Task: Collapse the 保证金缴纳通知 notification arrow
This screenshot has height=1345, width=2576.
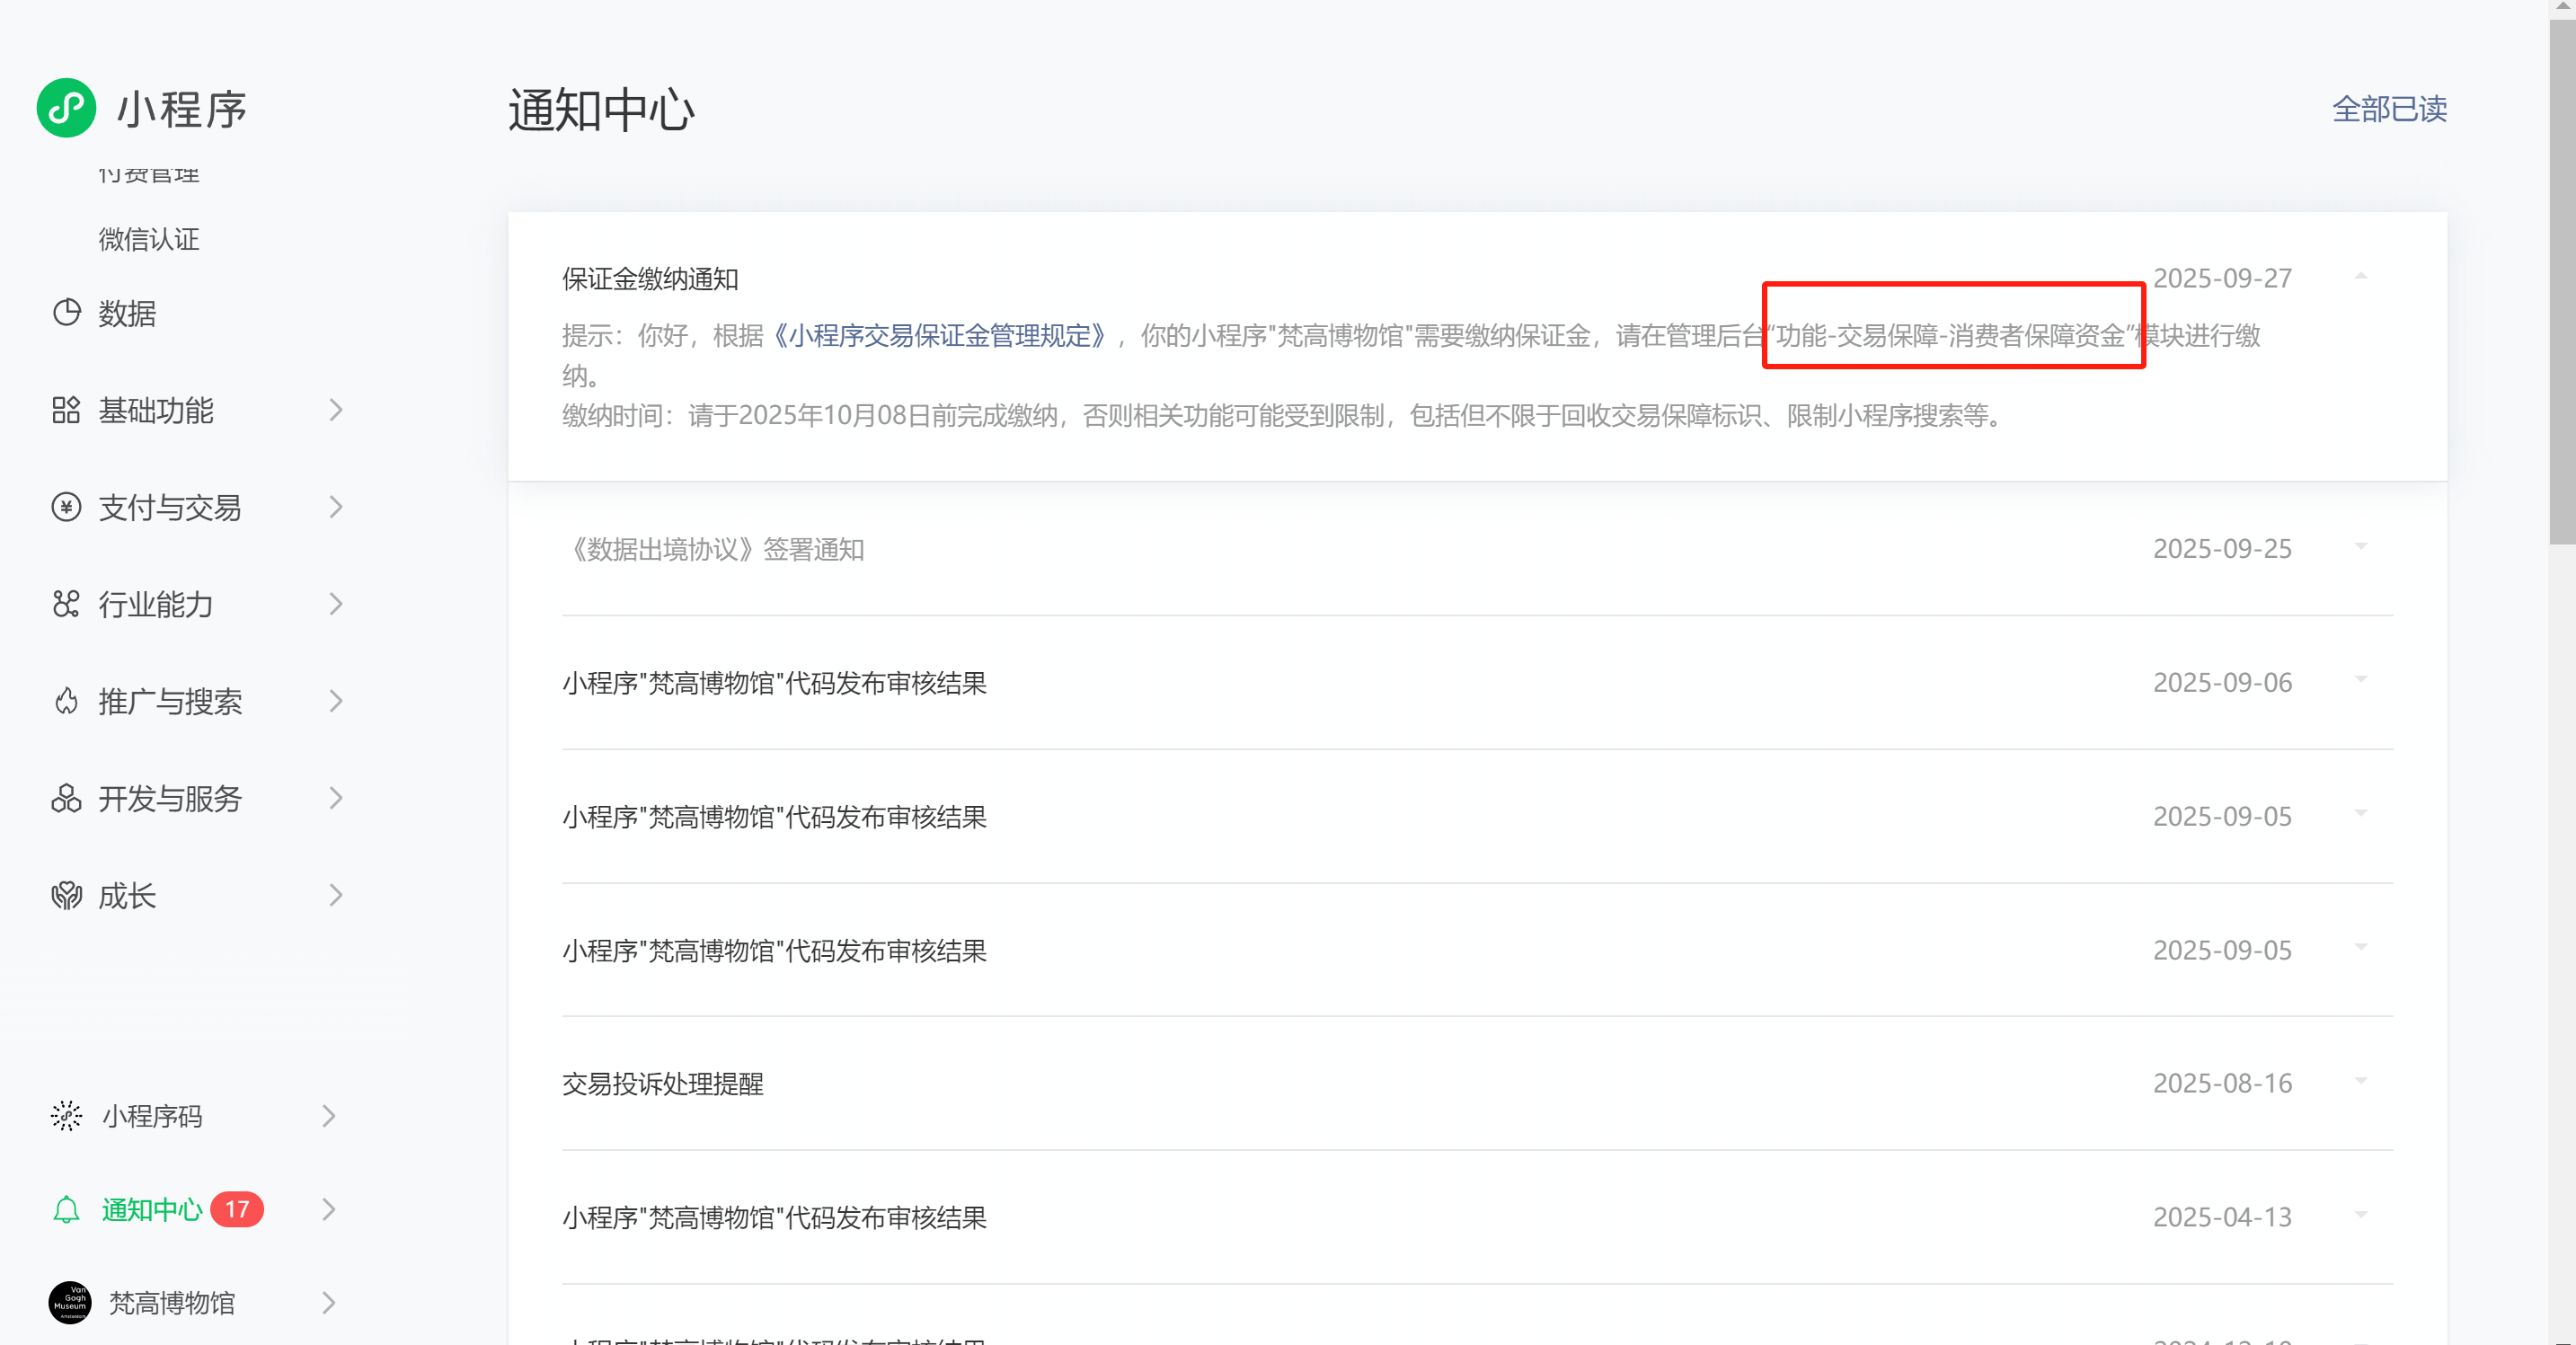Action: click(2360, 276)
